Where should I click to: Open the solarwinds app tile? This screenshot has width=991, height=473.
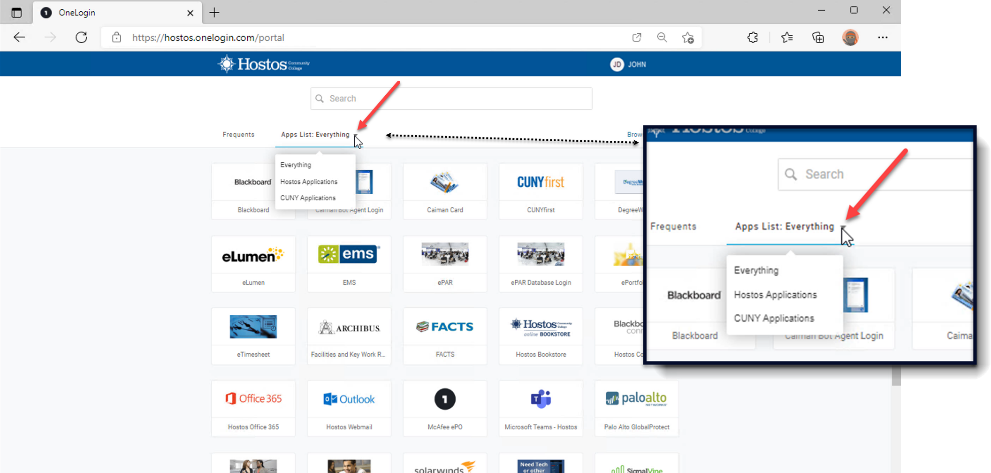point(445,463)
